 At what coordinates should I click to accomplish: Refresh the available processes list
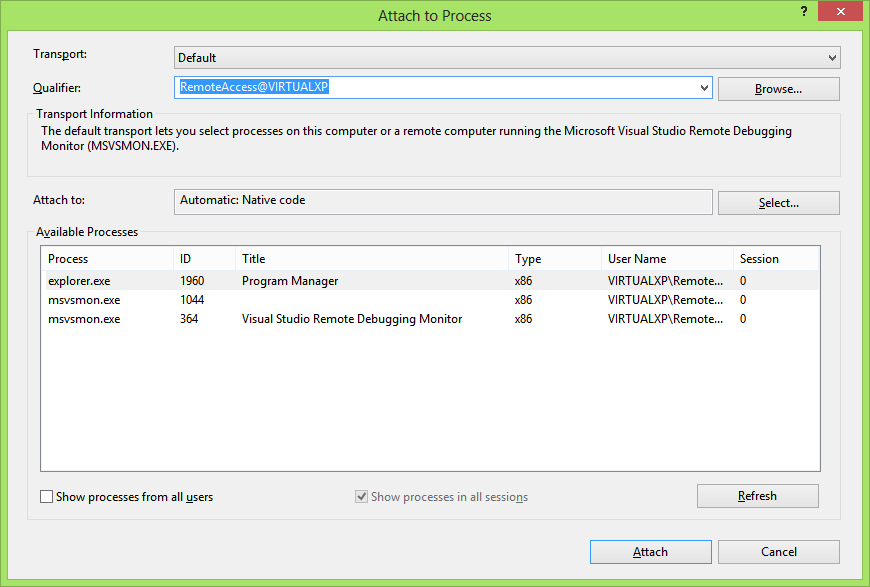757,496
